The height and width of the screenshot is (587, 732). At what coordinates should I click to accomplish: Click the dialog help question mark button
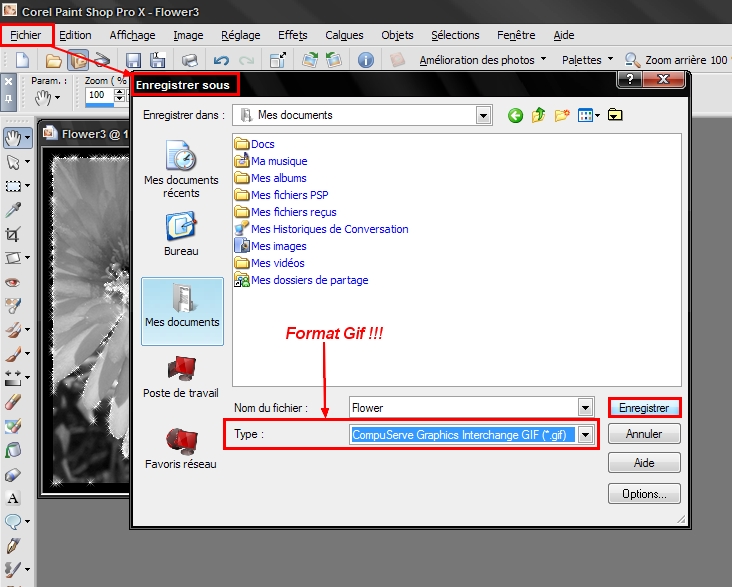pyautogui.click(x=630, y=79)
